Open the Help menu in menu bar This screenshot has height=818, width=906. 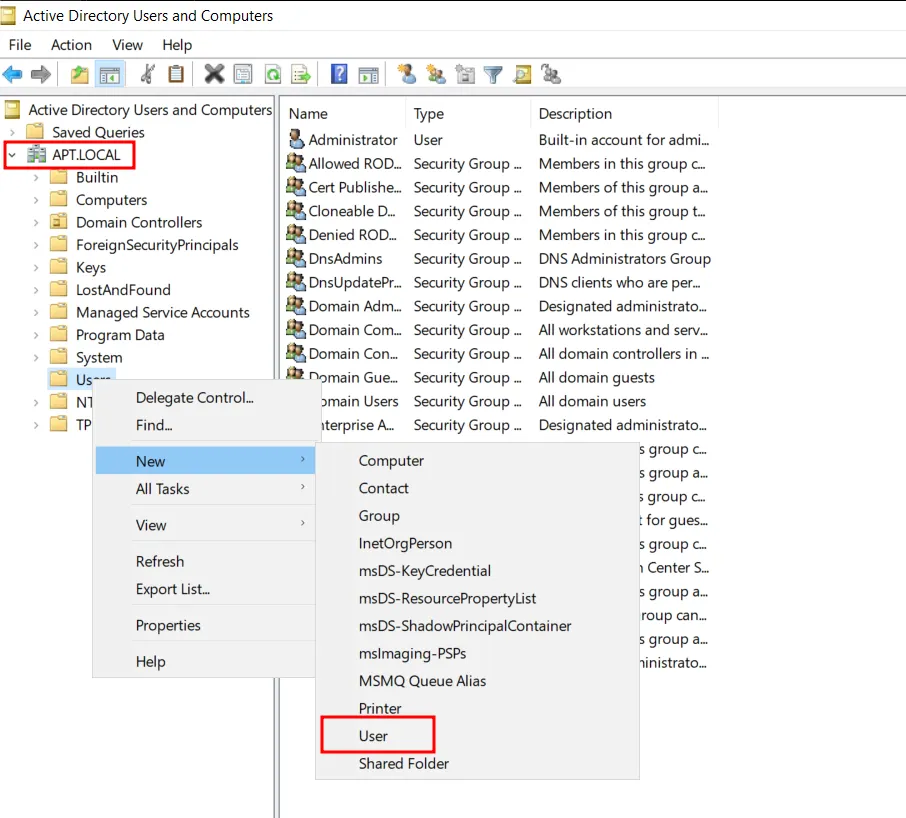[x=177, y=44]
